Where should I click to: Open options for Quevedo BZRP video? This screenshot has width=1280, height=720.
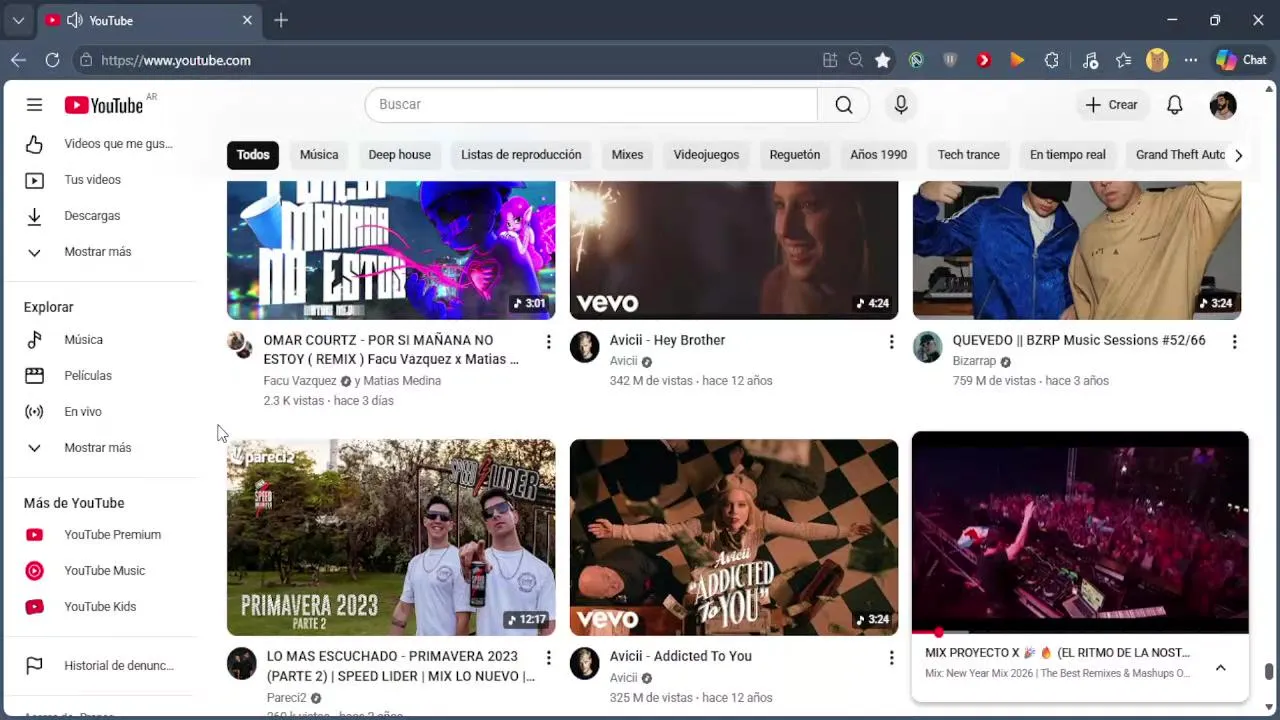1234,342
